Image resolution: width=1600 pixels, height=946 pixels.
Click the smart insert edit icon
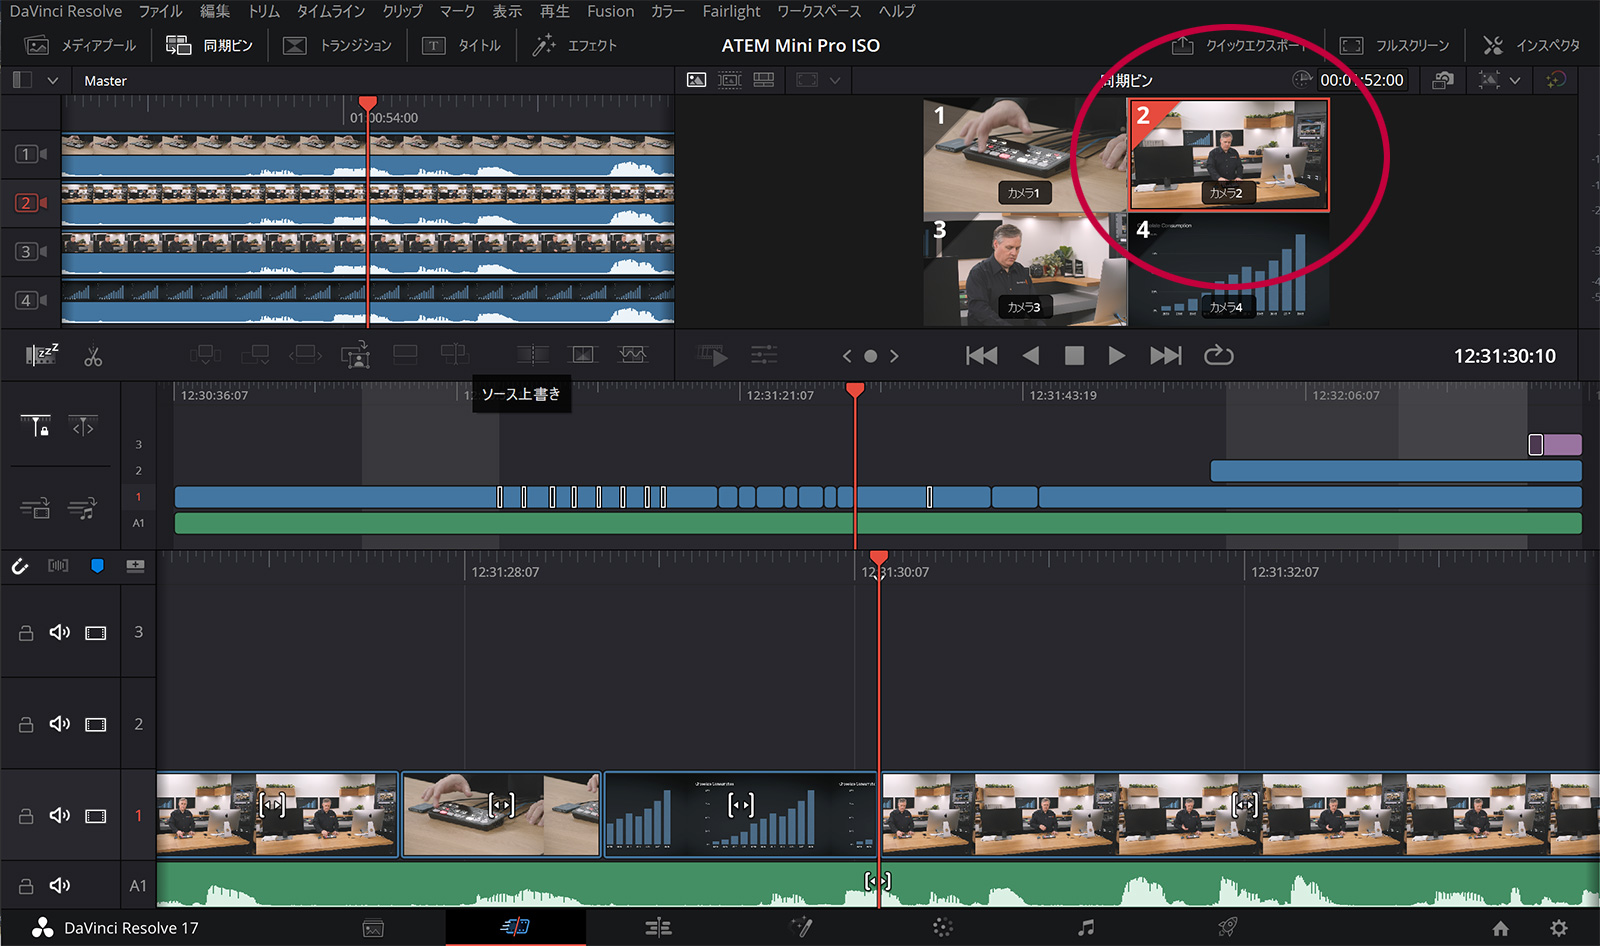[206, 355]
